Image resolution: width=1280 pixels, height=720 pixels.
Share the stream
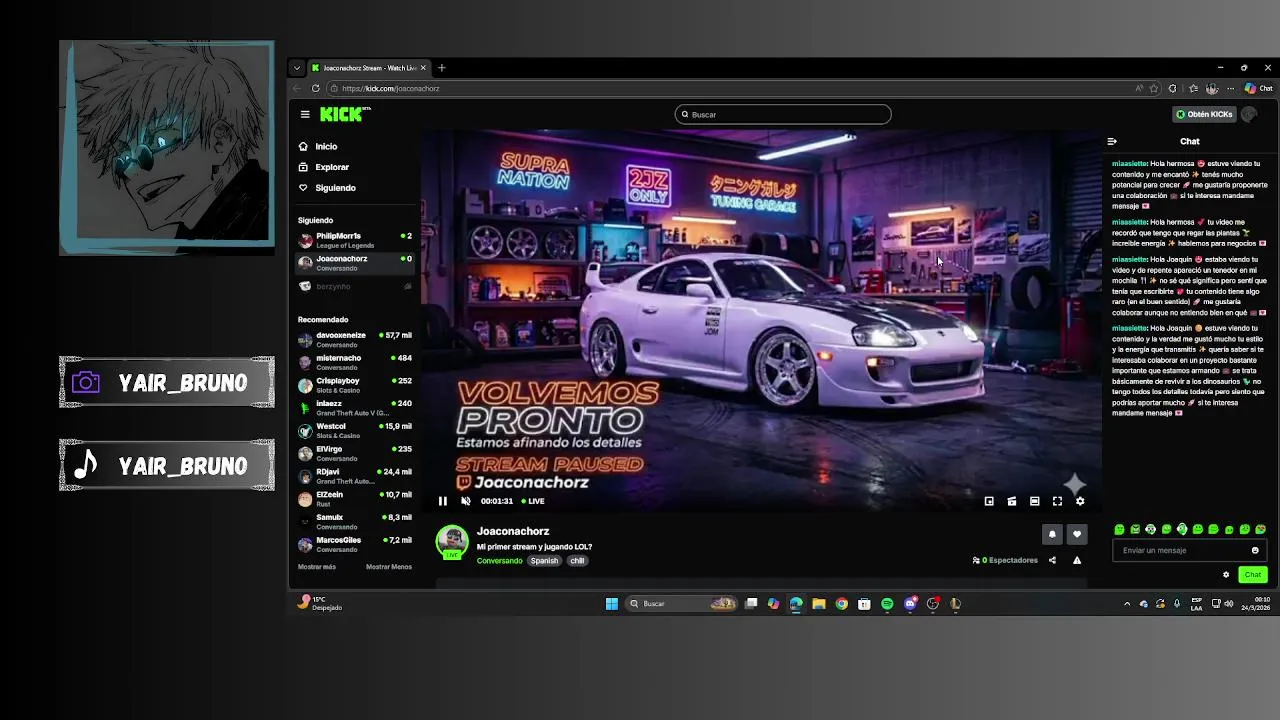pyautogui.click(x=1052, y=560)
